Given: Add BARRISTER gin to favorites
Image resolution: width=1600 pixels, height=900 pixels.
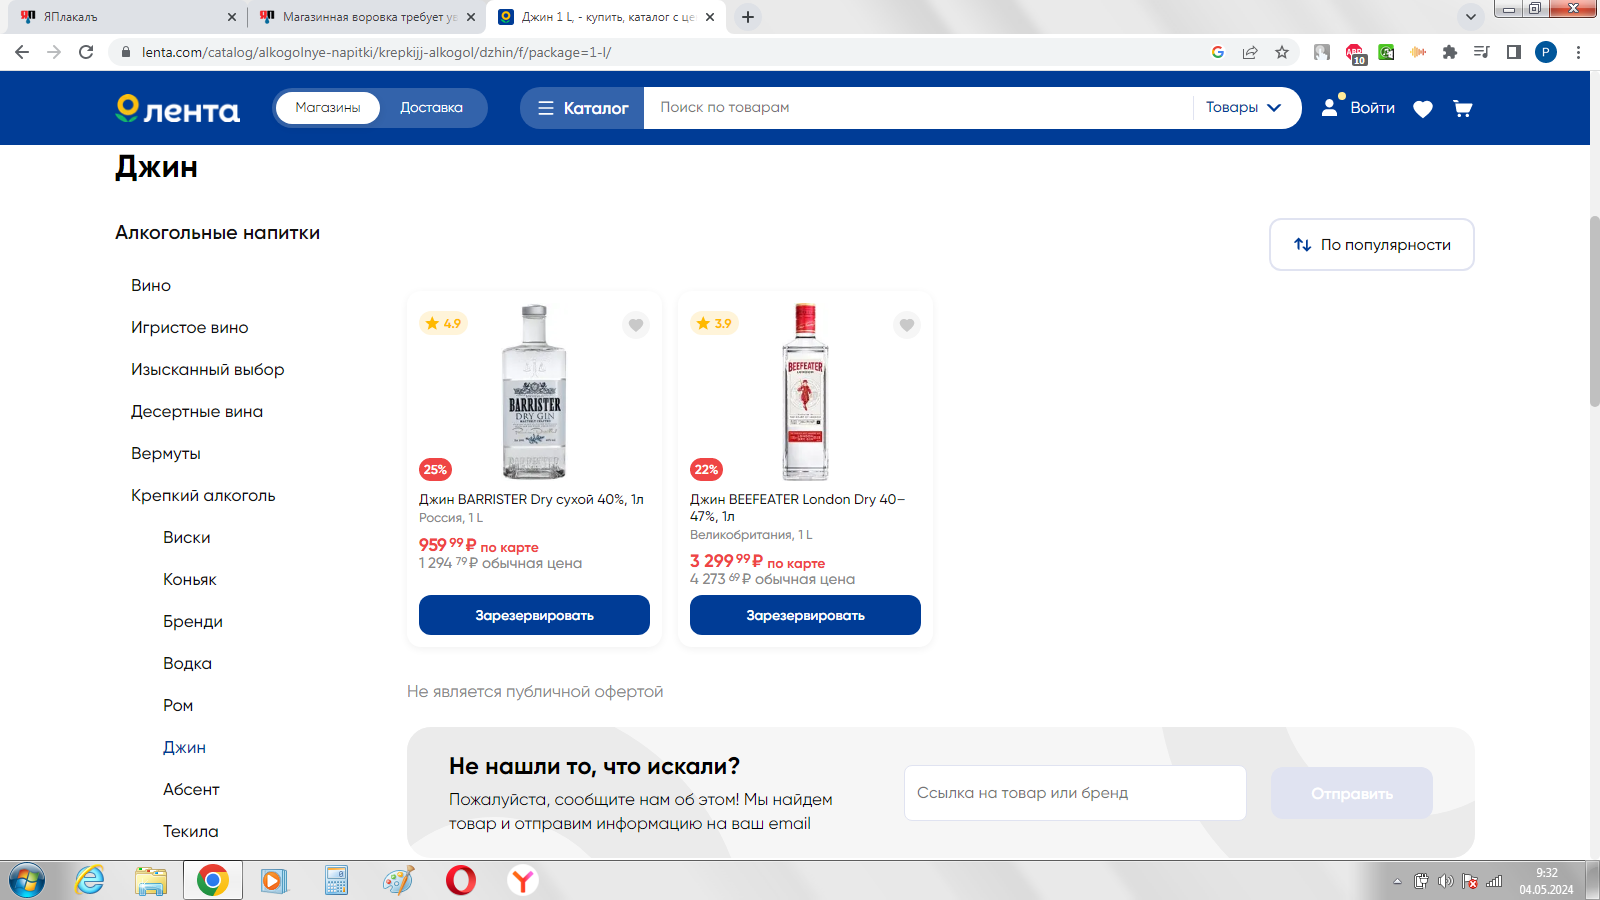Looking at the screenshot, I should pyautogui.click(x=636, y=325).
